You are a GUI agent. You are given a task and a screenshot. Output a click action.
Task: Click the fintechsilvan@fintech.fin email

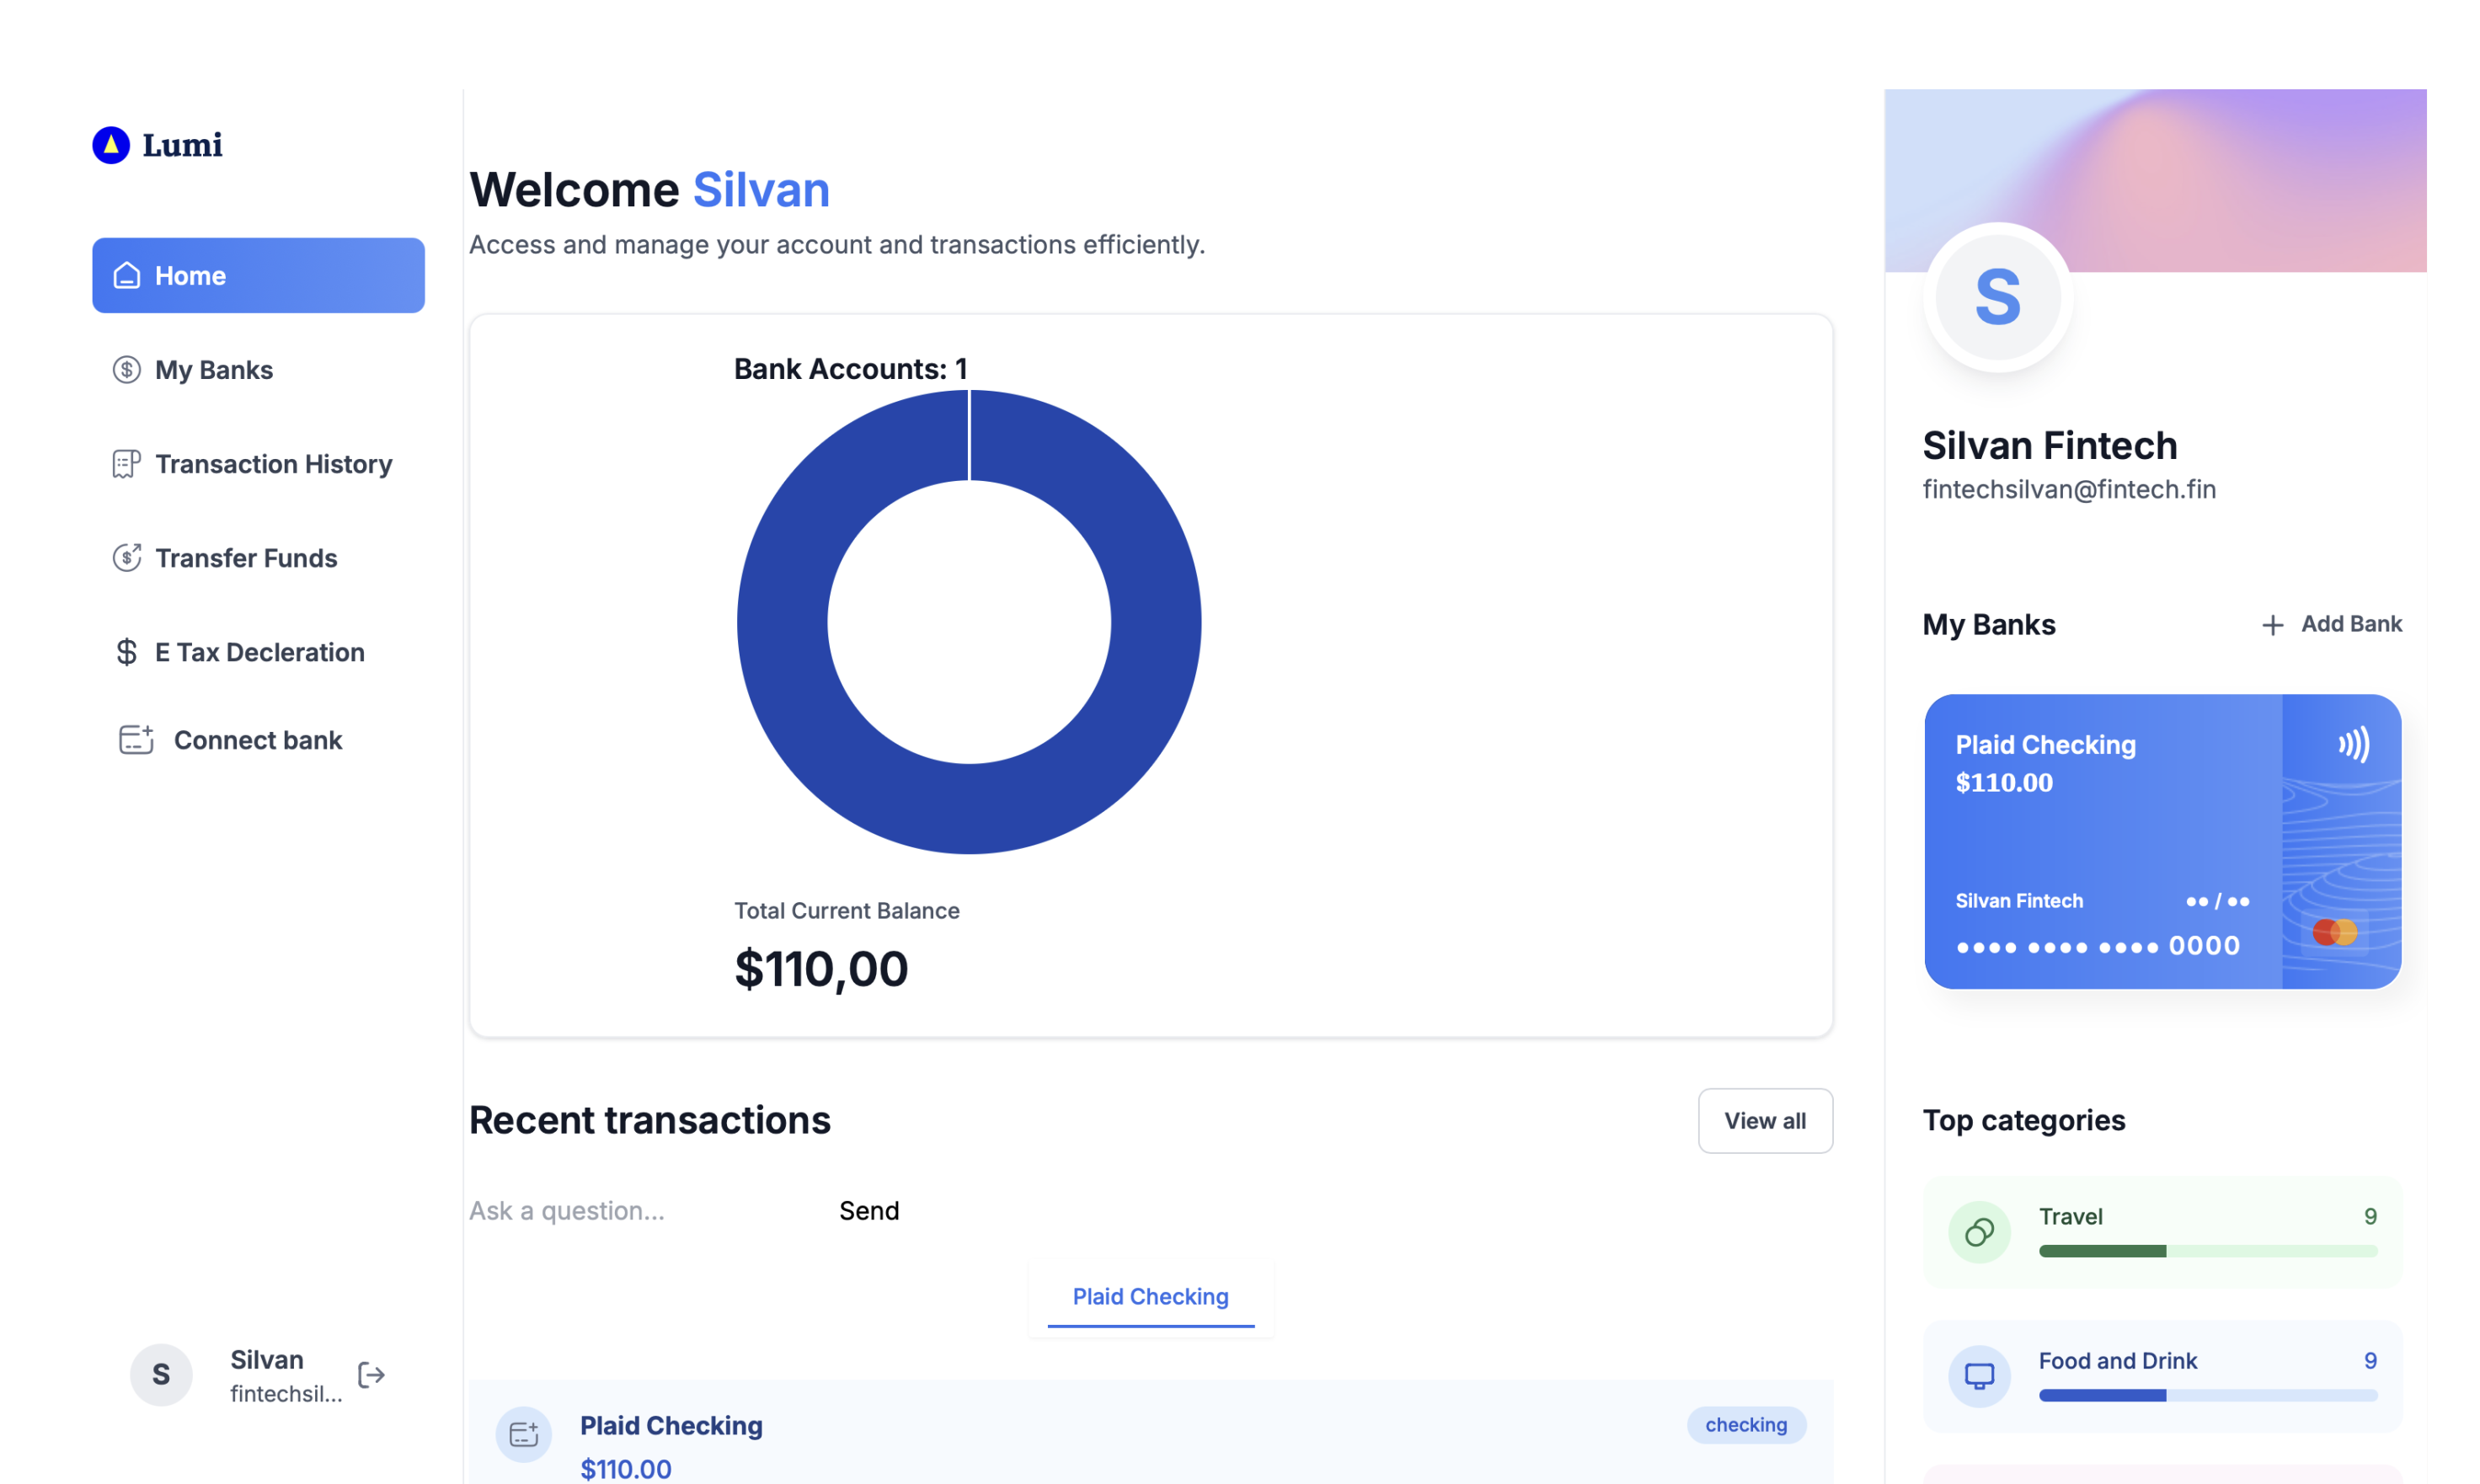click(x=2069, y=489)
